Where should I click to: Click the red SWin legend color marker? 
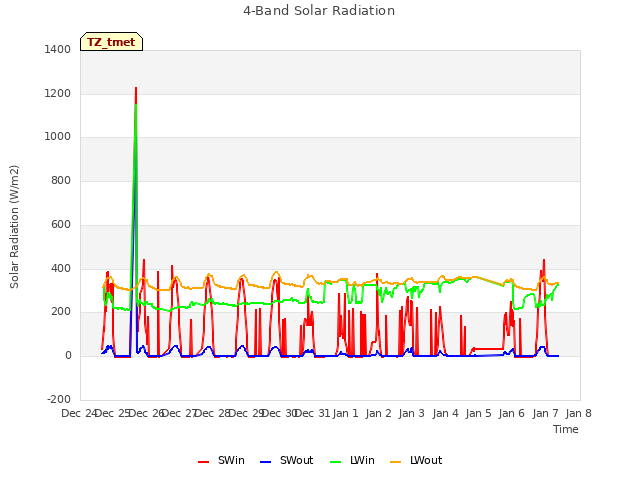point(203,462)
